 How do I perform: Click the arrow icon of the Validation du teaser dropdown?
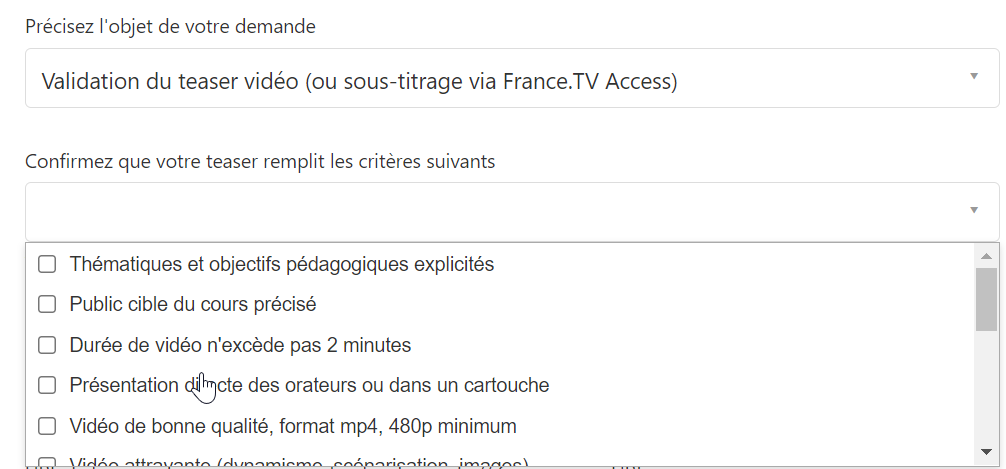(974, 76)
